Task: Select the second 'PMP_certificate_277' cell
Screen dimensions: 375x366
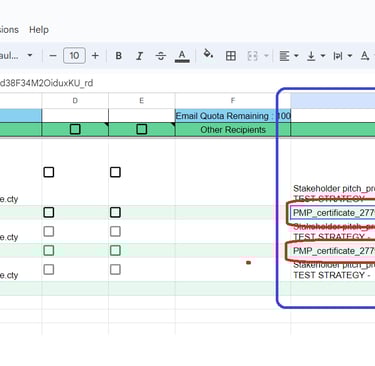Action: 333,251
